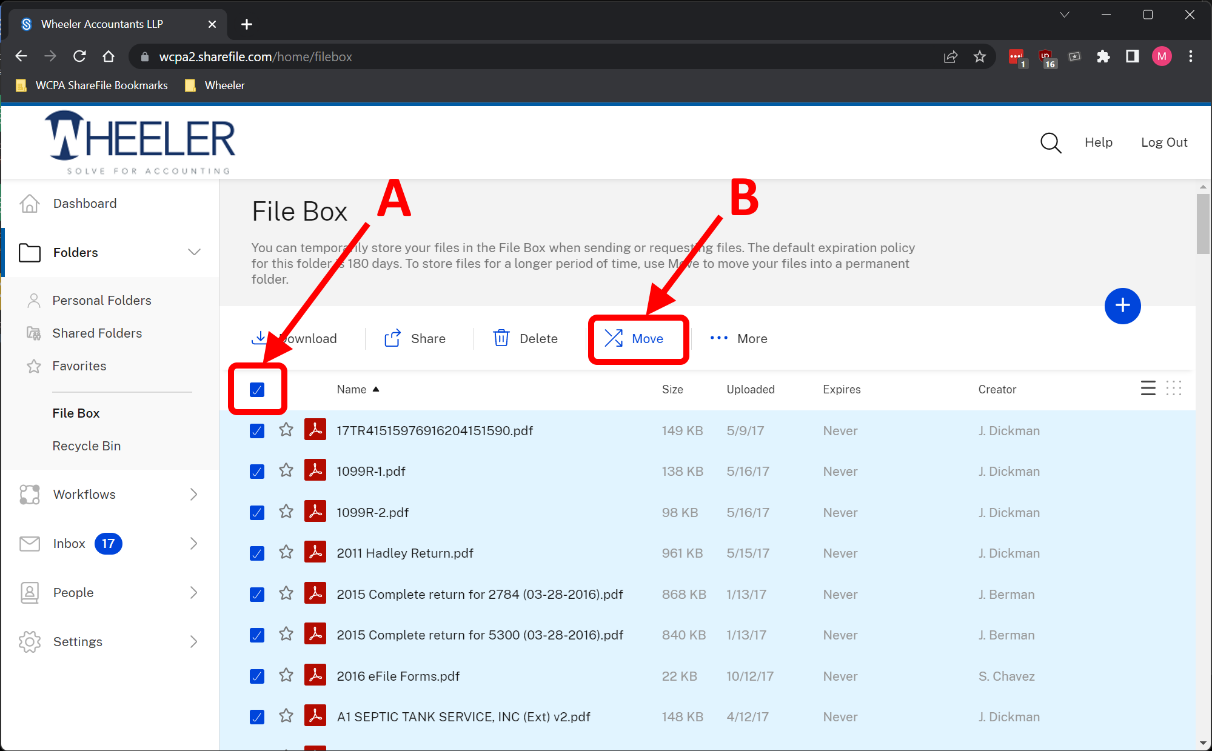The width and height of the screenshot is (1212, 751).
Task: Click the browser vertical scrollbar thumb
Action: (x=1203, y=224)
